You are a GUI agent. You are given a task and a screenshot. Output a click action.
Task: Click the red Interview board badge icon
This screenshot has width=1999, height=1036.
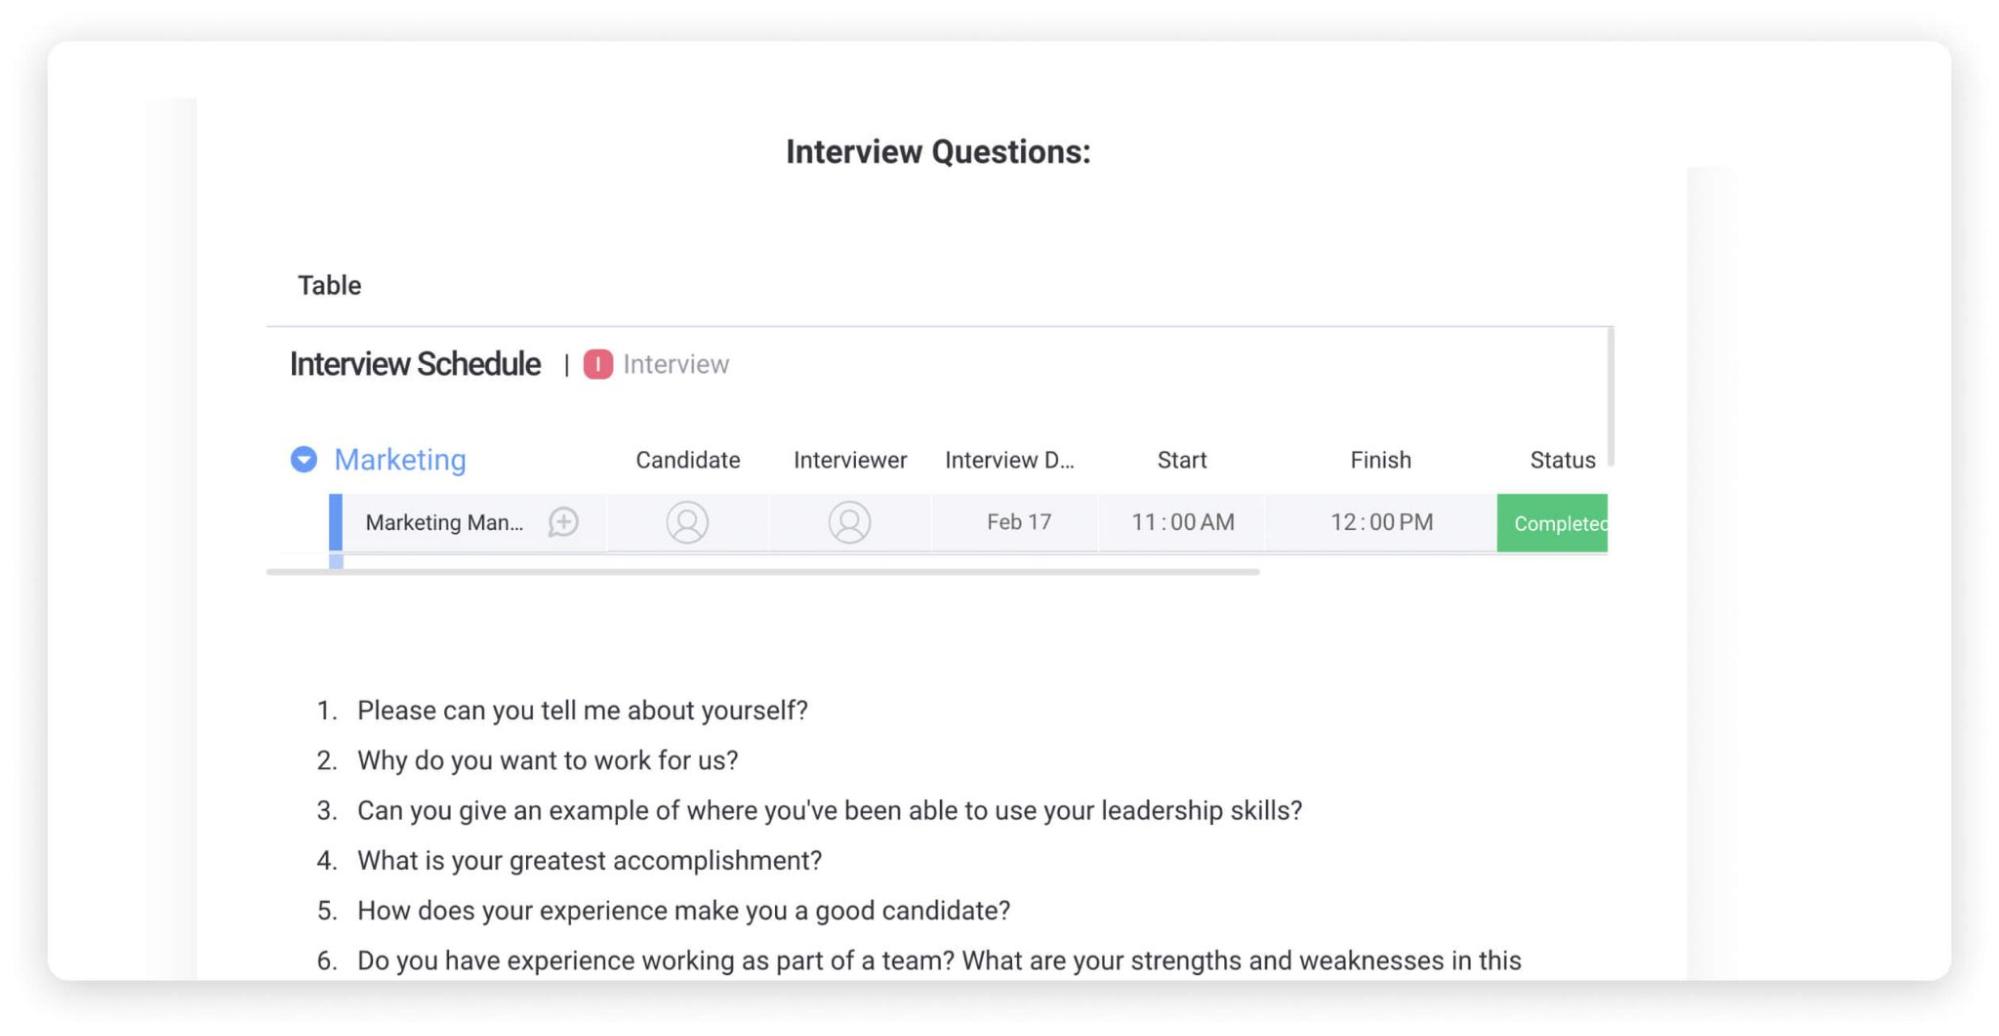click(x=598, y=364)
